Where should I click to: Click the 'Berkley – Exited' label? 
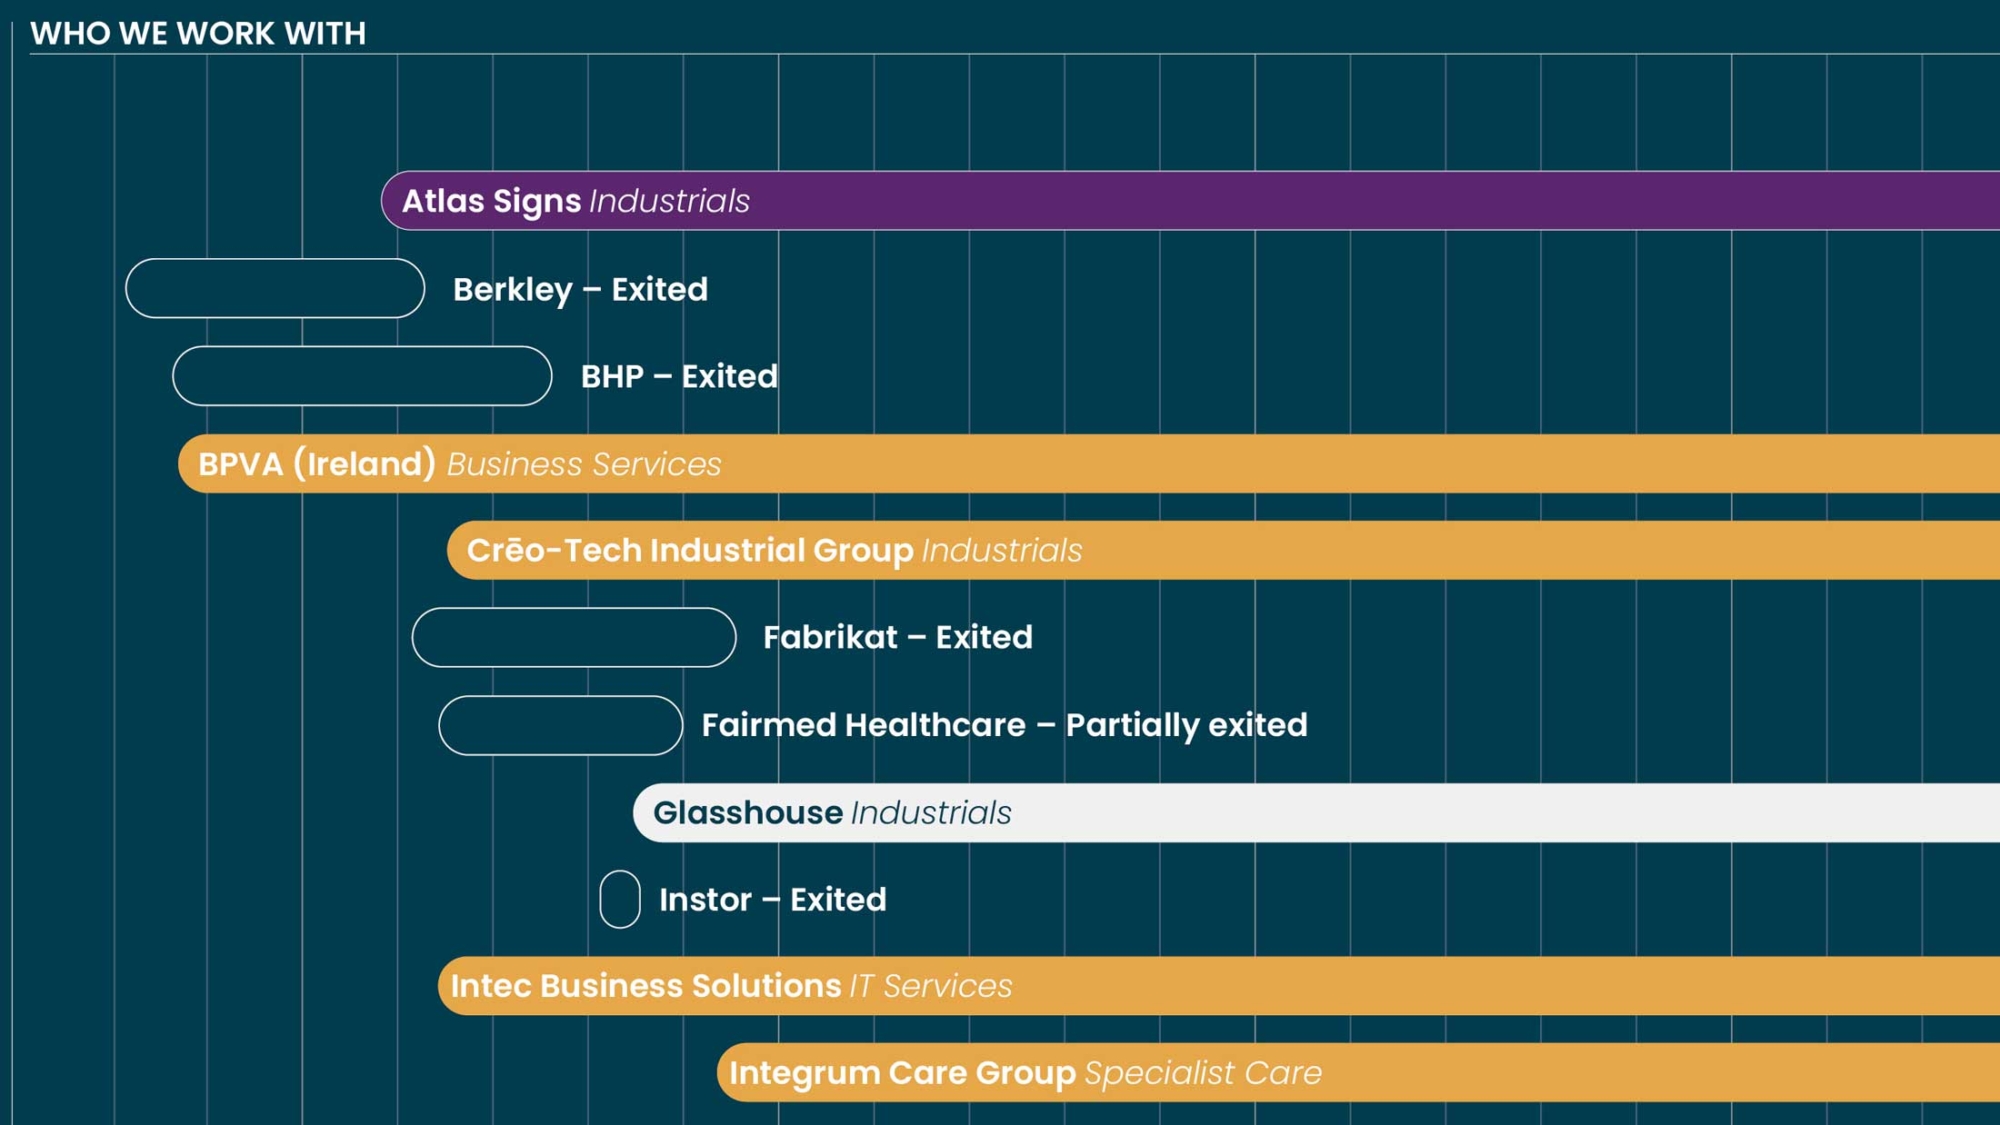pos(580,289)
